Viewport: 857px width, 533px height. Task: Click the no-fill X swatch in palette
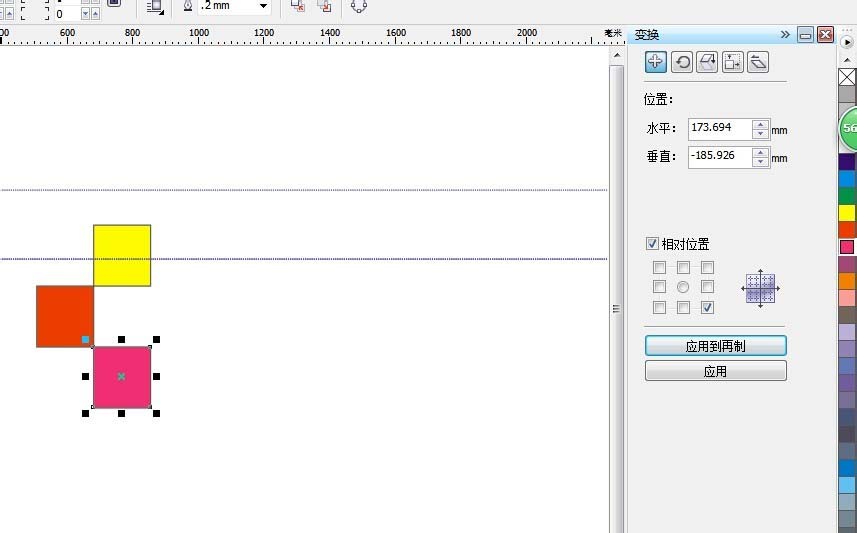(847, 77)
